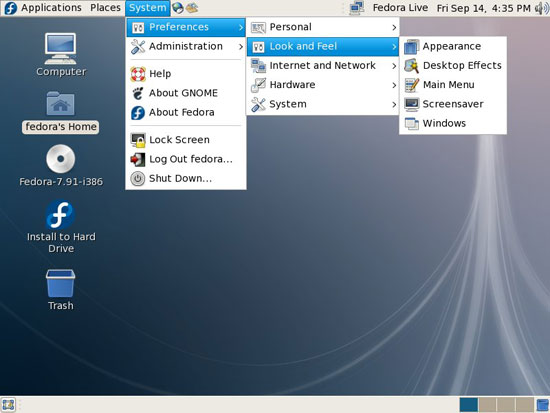Image resolution: width=550 pixels, height=413 pixels.
Task: Click the network status tray icon
Action: 357,8
